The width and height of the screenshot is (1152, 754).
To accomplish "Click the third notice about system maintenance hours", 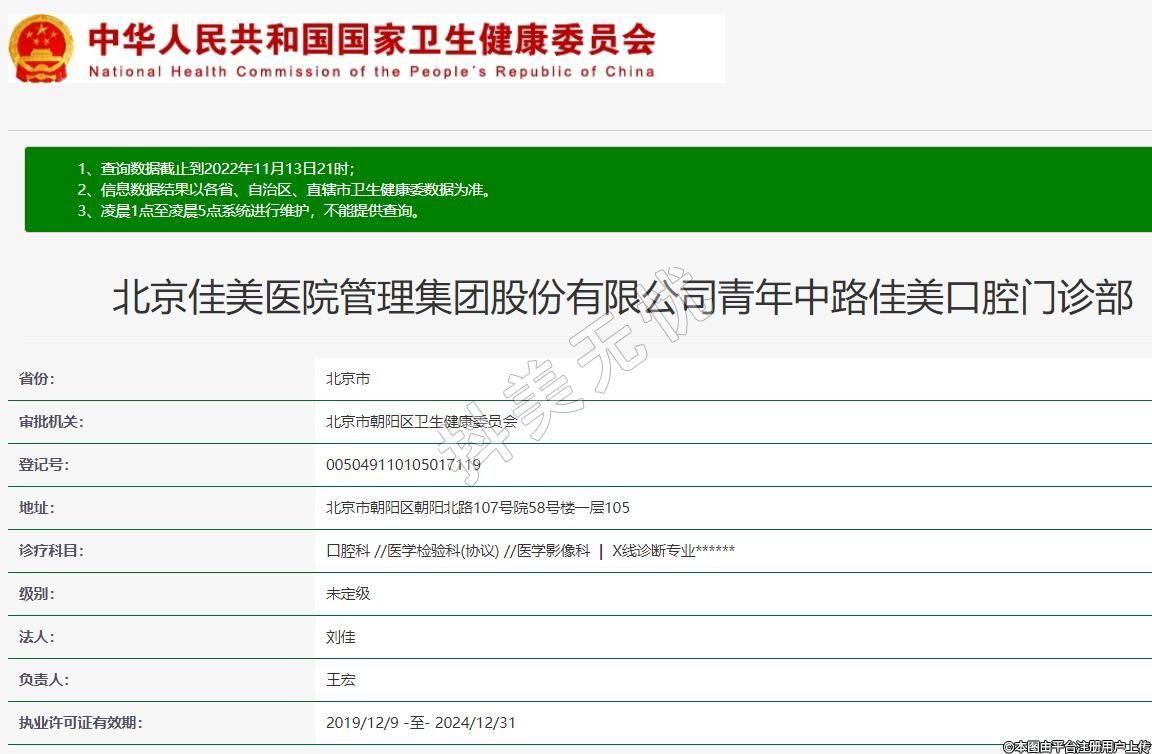I will pyautogui.click(x=248, y=211).
